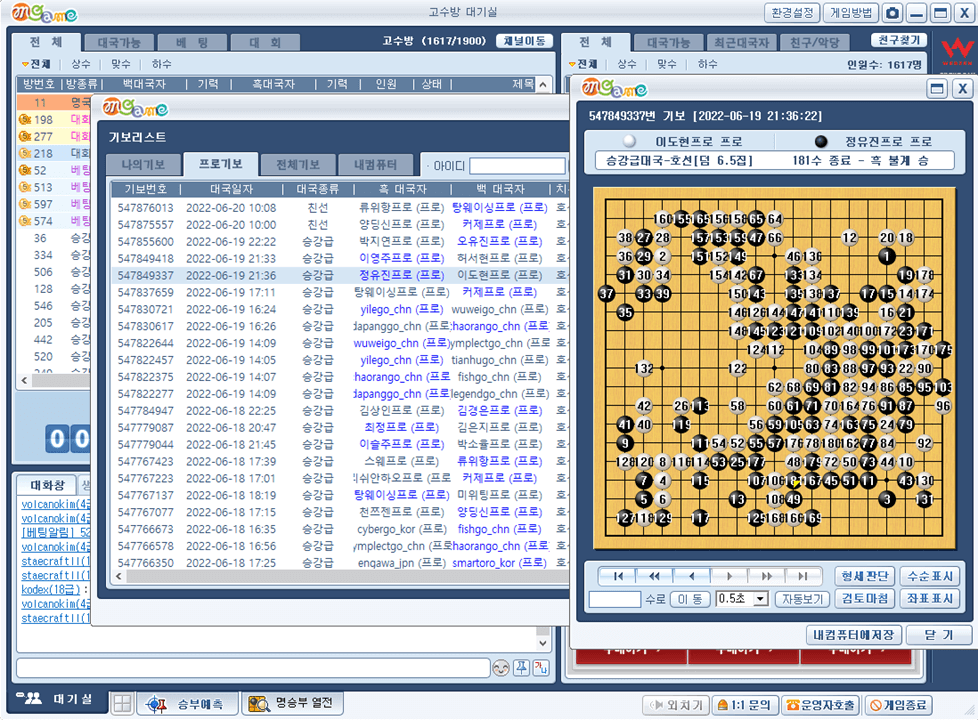Switch to the 전체기보 tab
The image size is (978, 720).
tap(298, 165)
